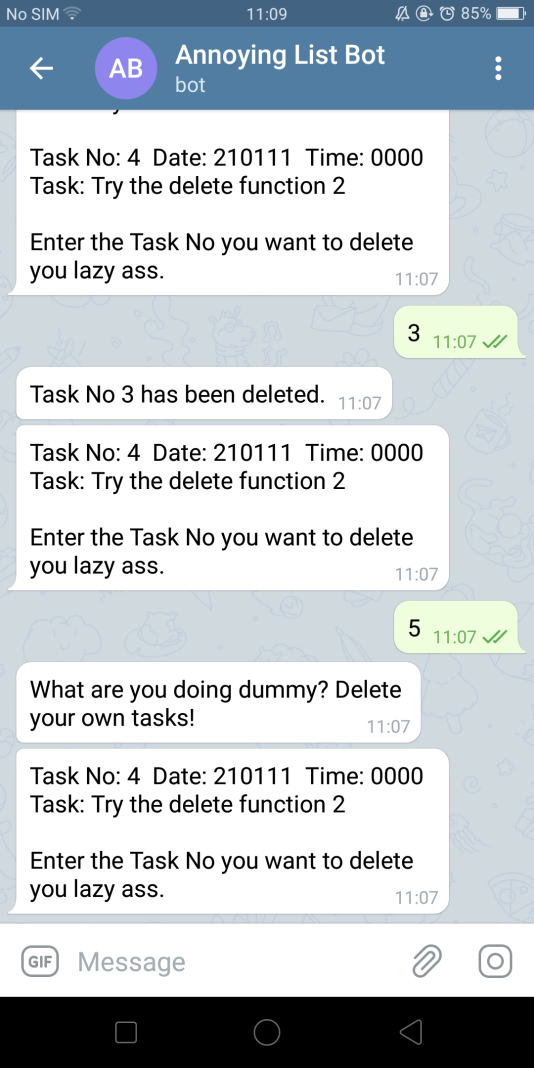Tap the camera icon in the message bar
This screenshot has width=534, height=1068.
click(x=495, y=961)
